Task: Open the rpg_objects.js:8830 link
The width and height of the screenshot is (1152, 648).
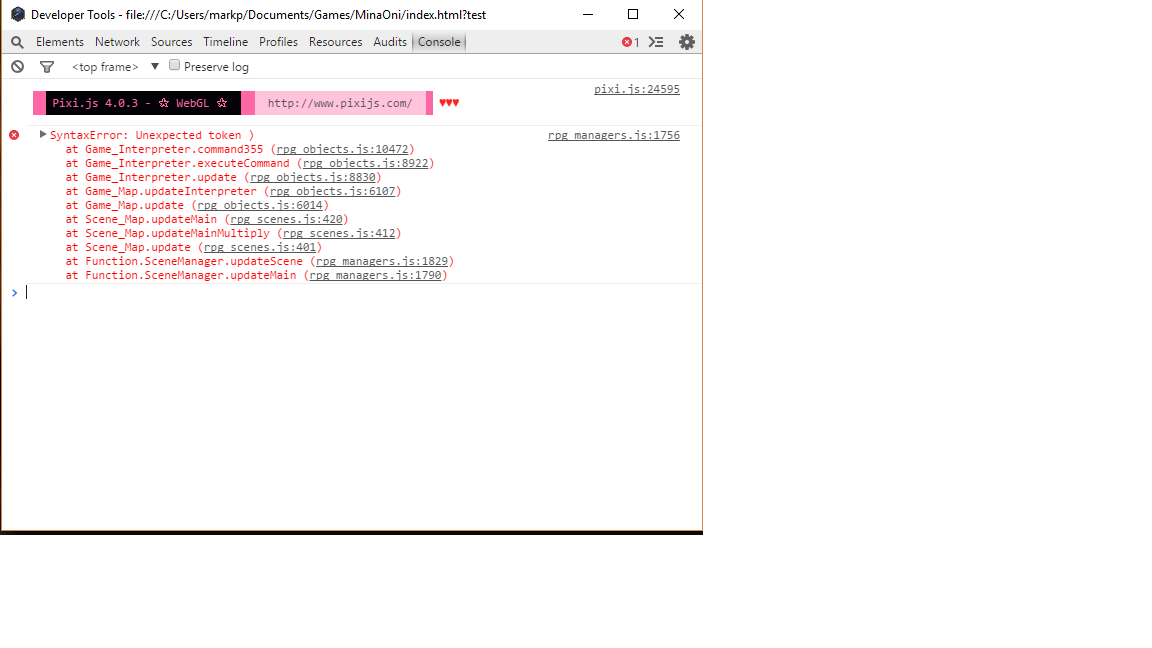Action: point(312,177)
